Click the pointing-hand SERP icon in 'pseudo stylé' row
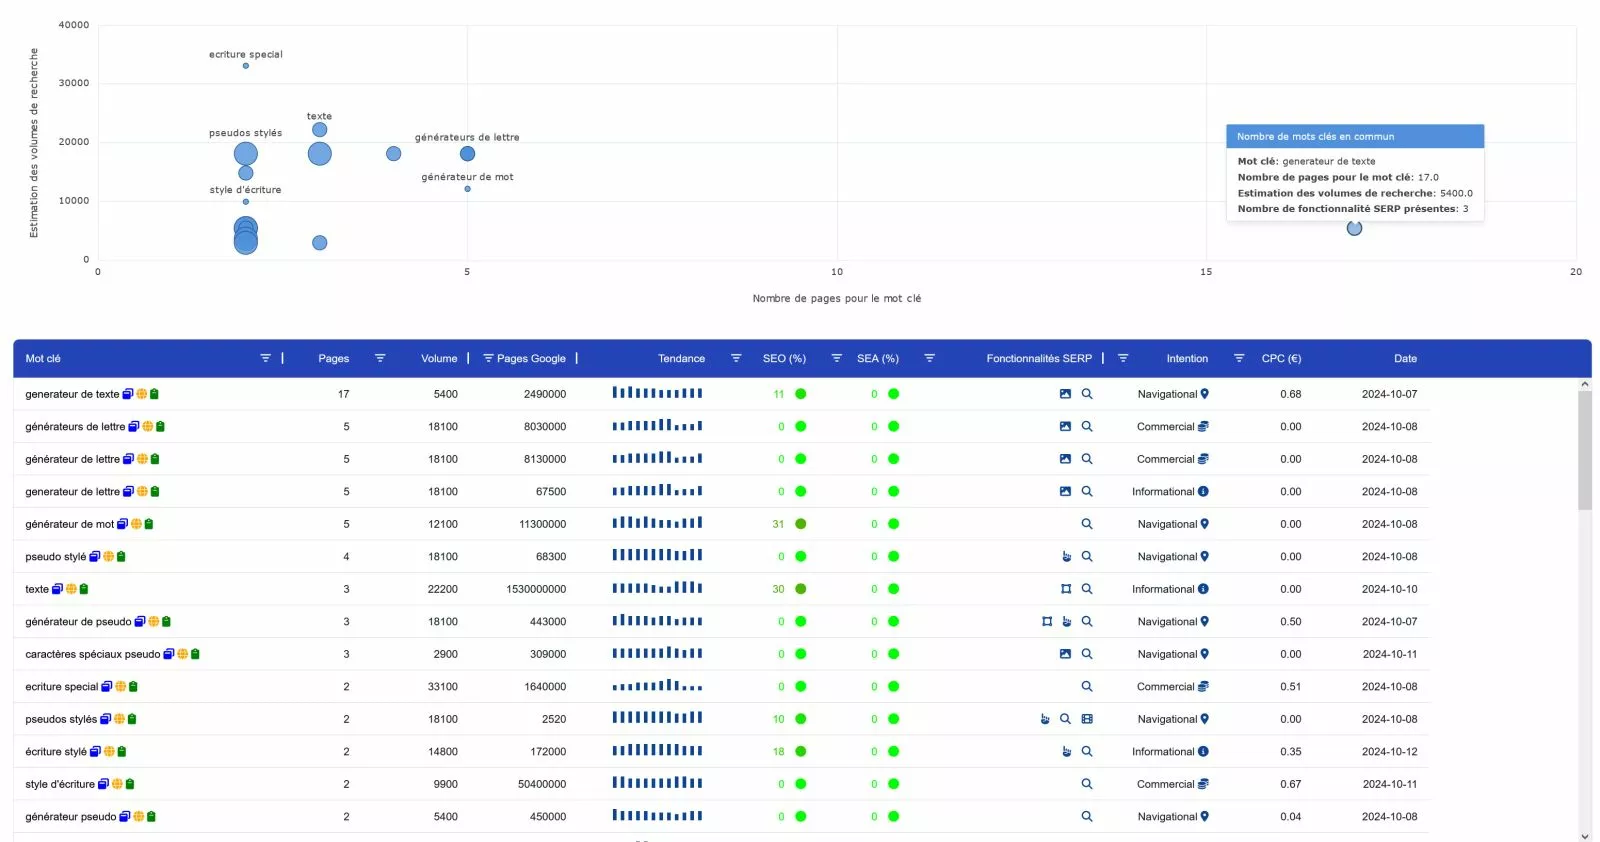 (x=1067, y=557)
